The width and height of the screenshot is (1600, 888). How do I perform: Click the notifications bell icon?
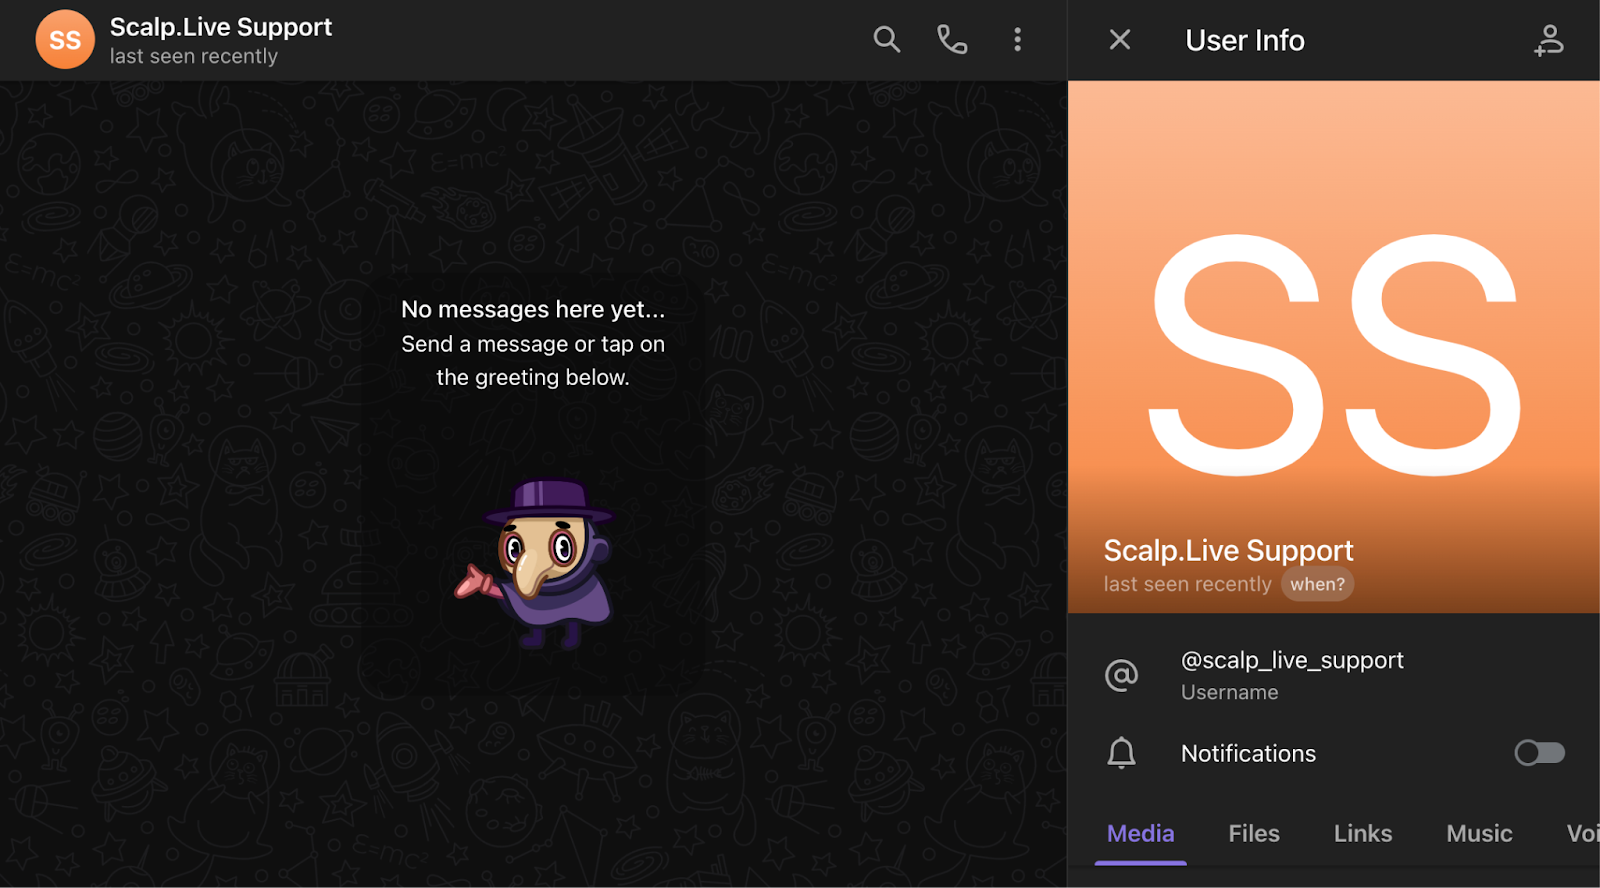coord(1121,753)
